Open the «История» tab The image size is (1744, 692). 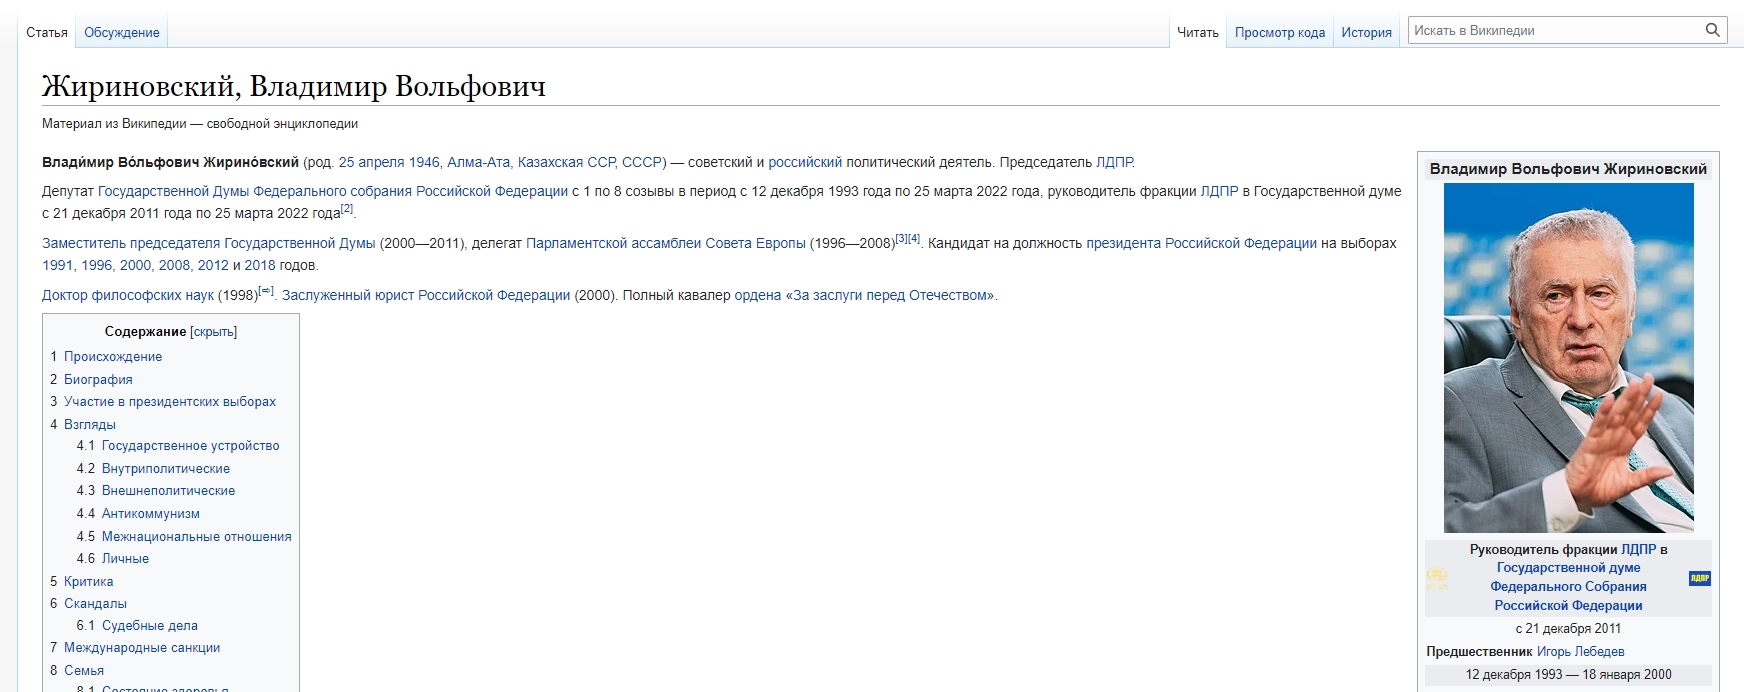[x=1366, y=33]
